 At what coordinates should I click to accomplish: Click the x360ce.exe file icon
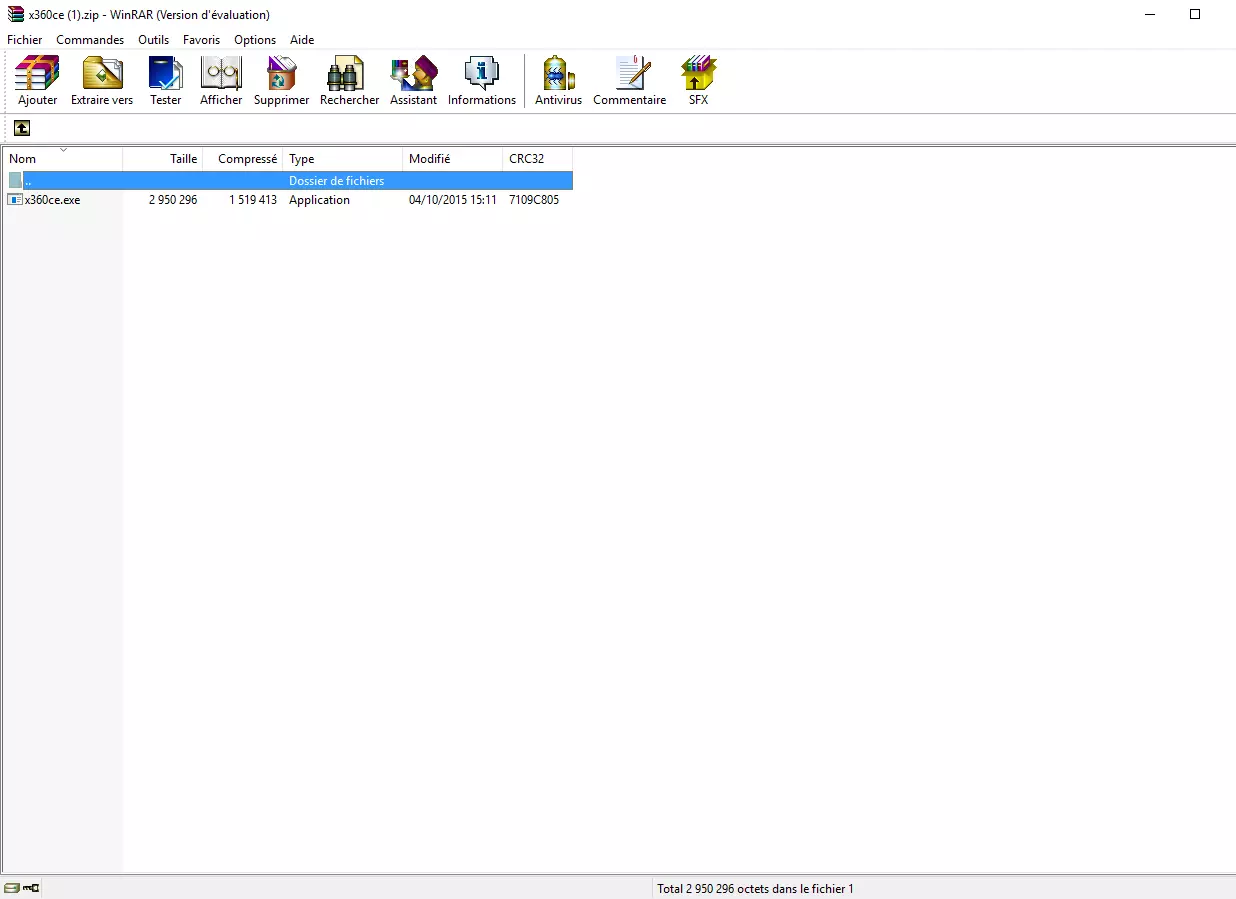pyautogui.click(x=15, y=200)
